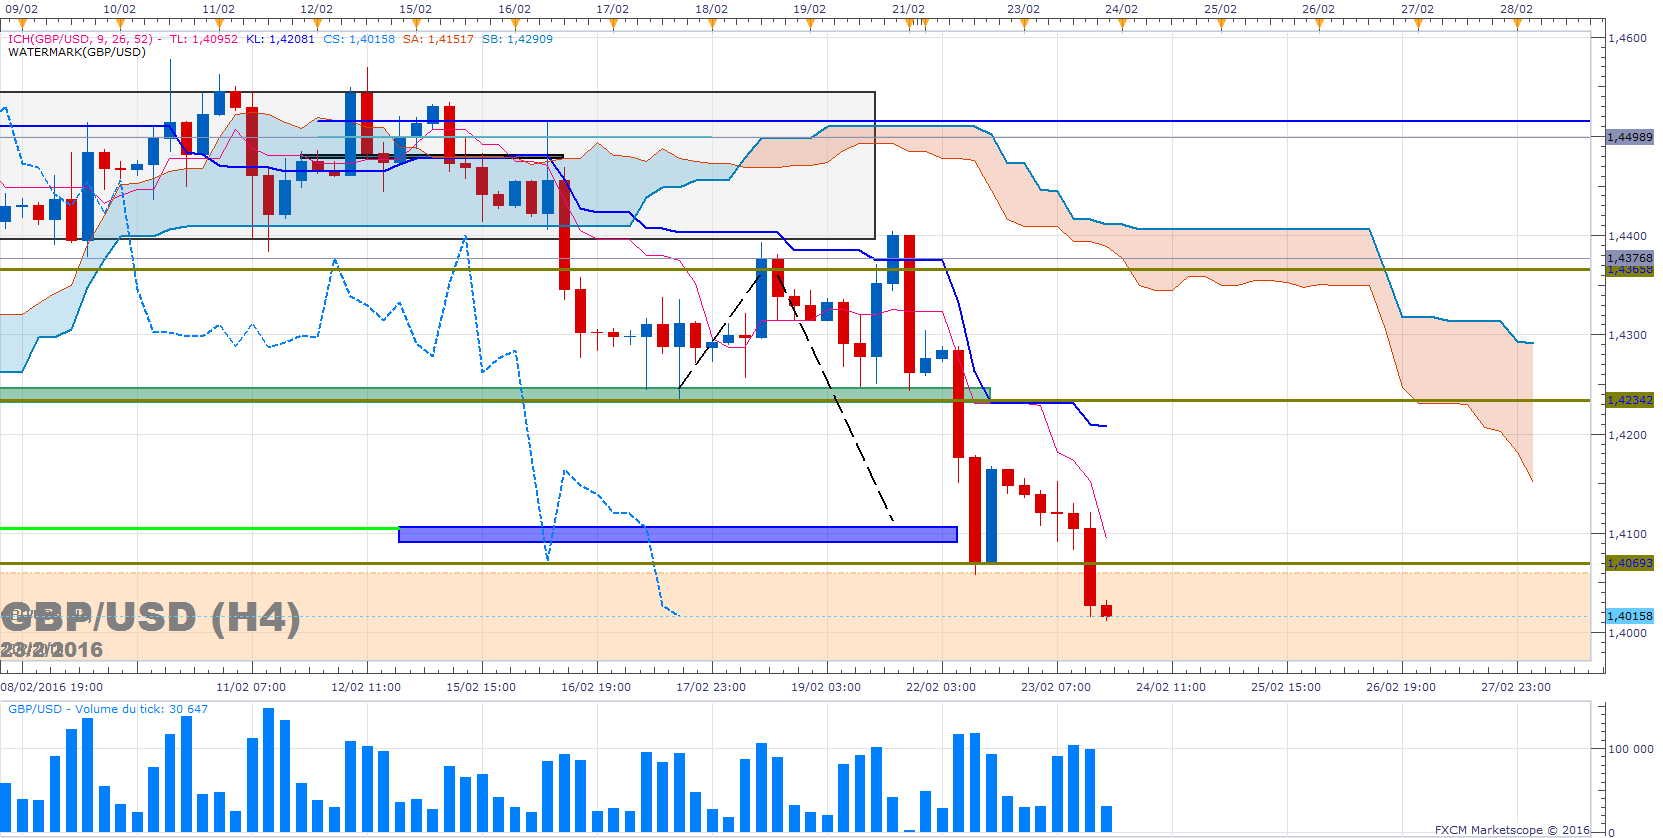Click the 15/02 date label at top
1663x838 pixels.
[x=415, y=9]
